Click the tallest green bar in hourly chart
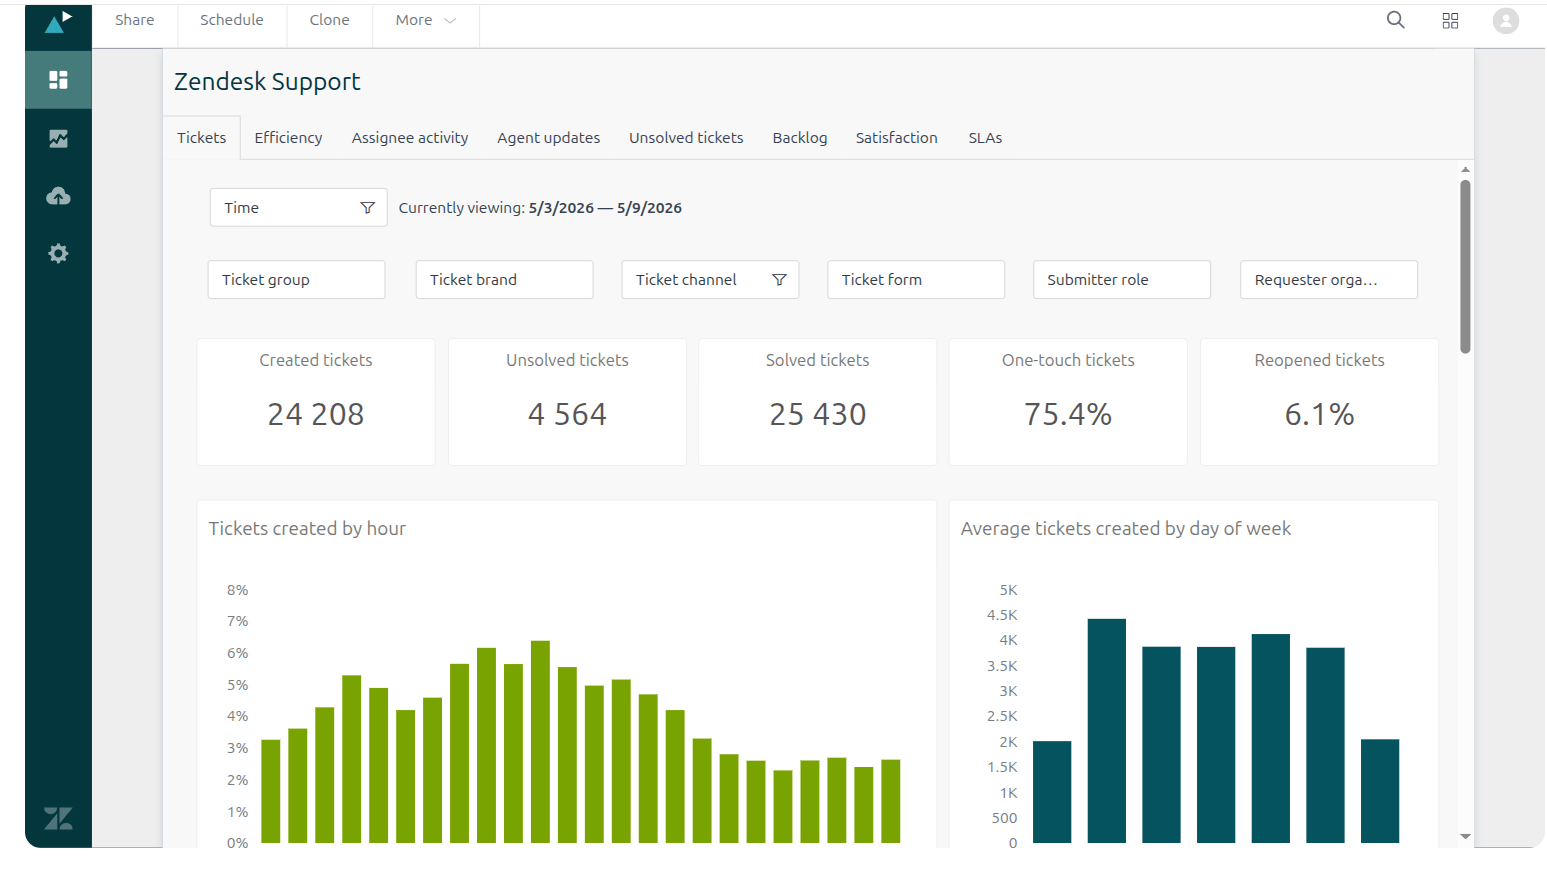1547x883 pixels. coord(541,742)
